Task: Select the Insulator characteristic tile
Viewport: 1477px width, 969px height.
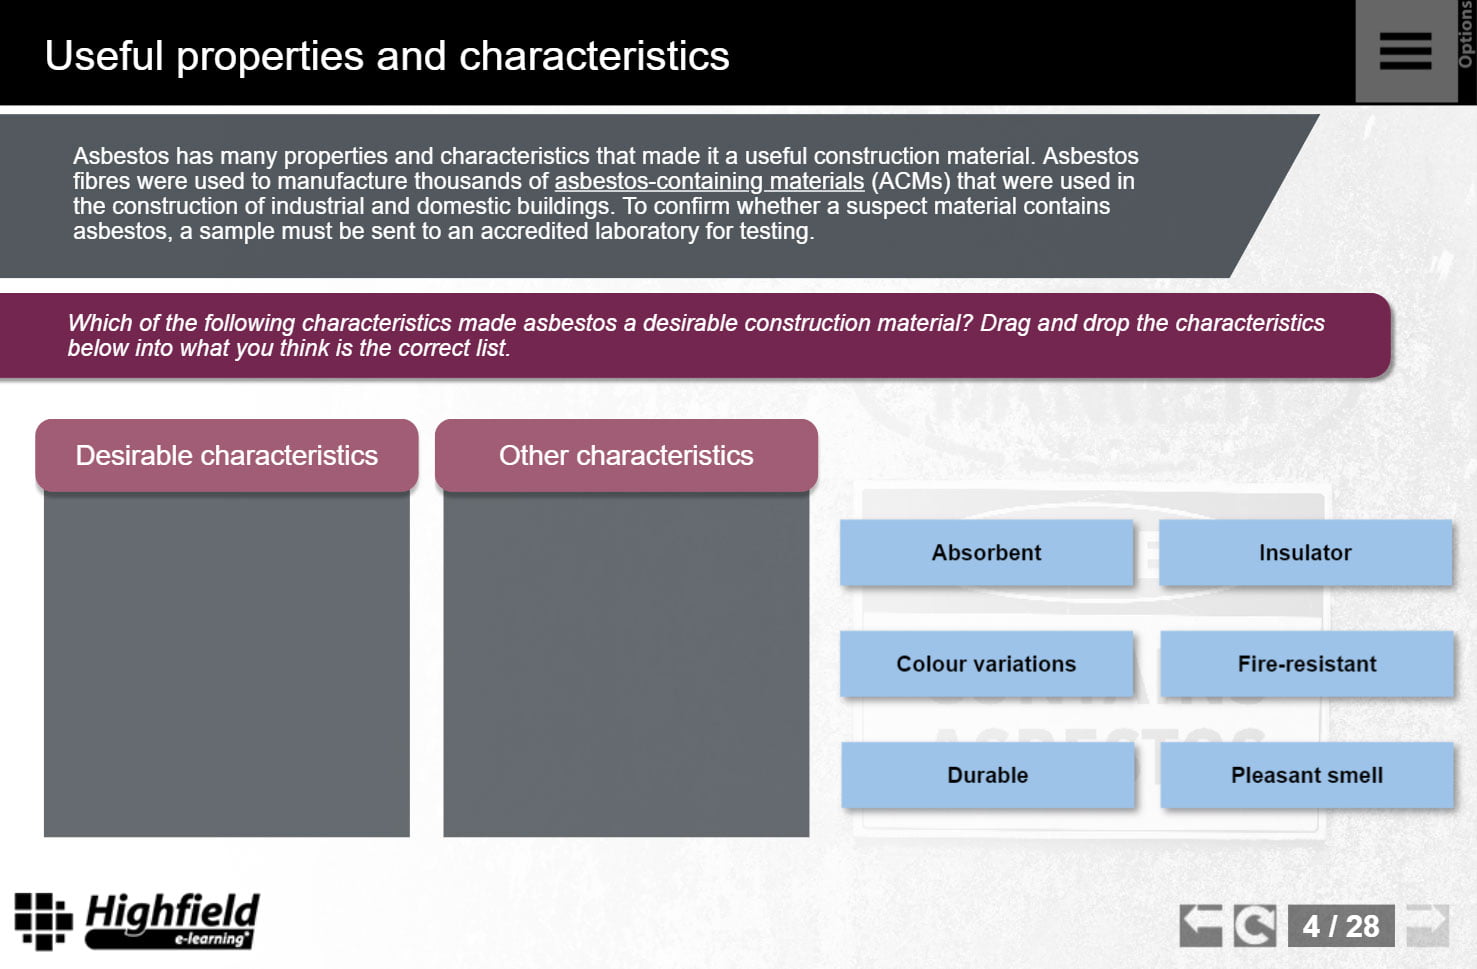Action: [x=1305, y=553]
